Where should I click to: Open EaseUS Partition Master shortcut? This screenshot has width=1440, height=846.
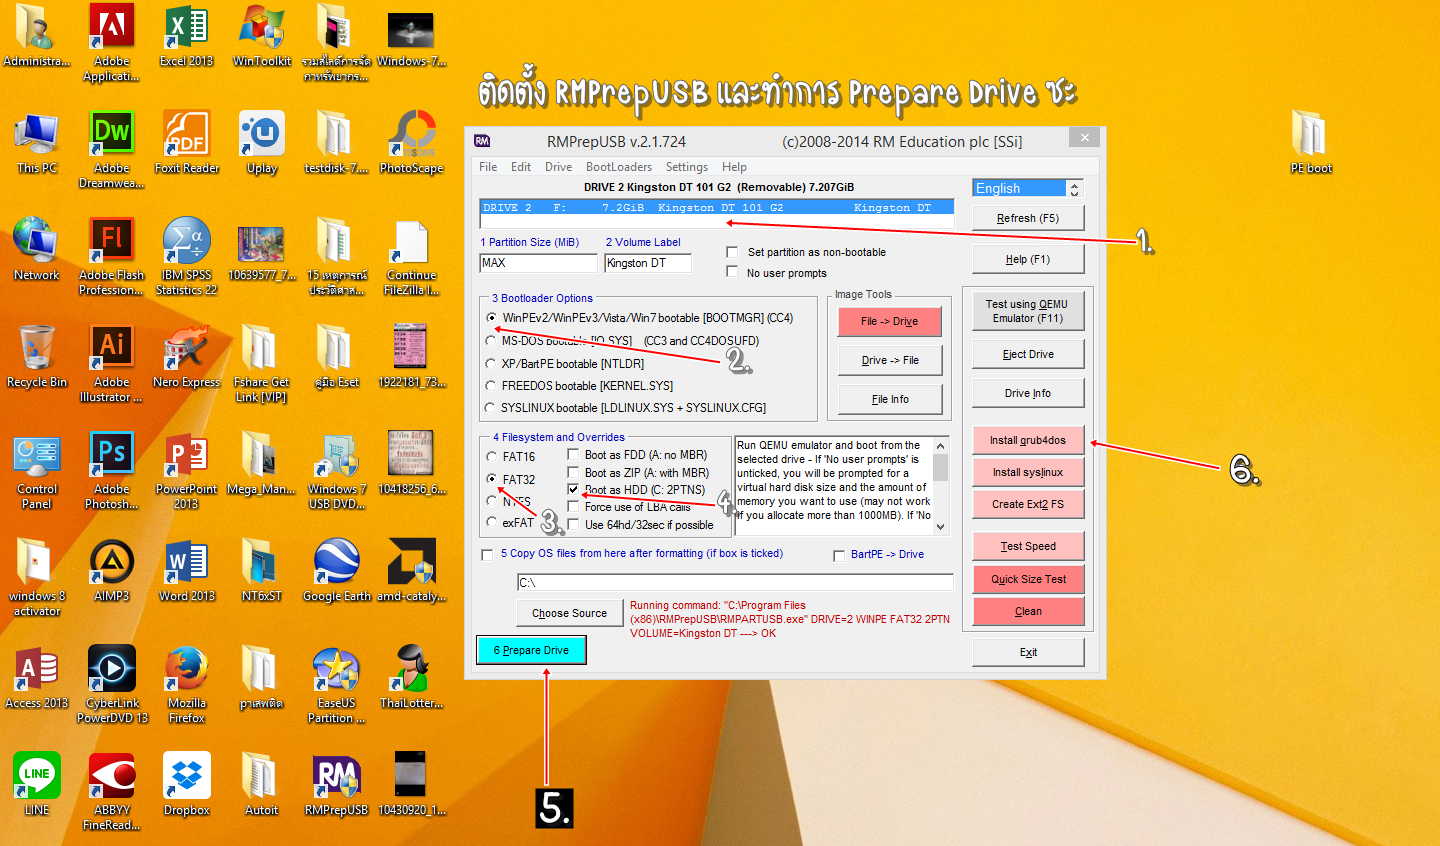coord(337,685)
